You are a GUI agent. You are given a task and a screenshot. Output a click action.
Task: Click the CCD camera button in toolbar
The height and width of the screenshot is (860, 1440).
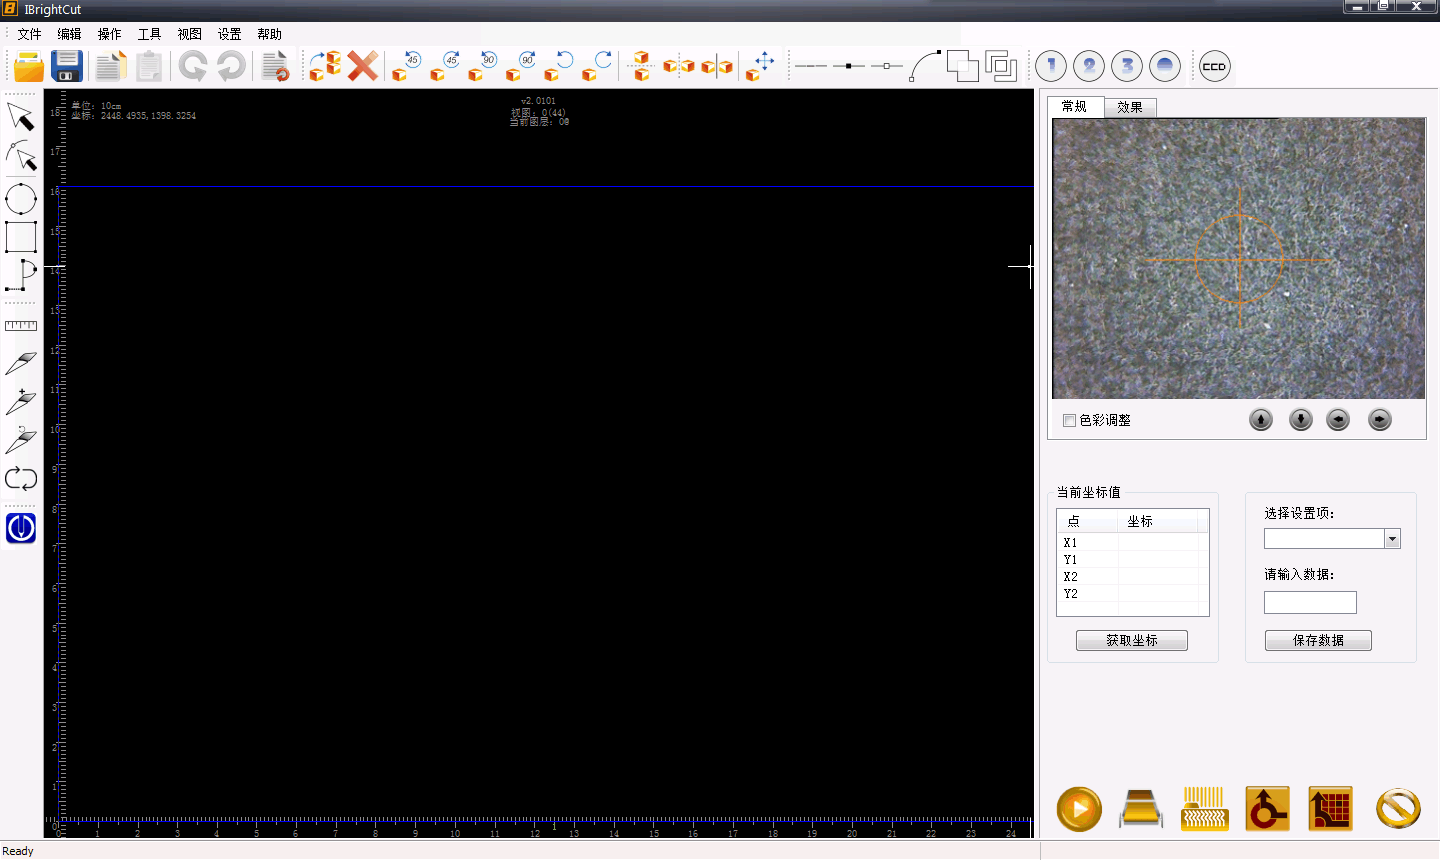(1214, 67)
